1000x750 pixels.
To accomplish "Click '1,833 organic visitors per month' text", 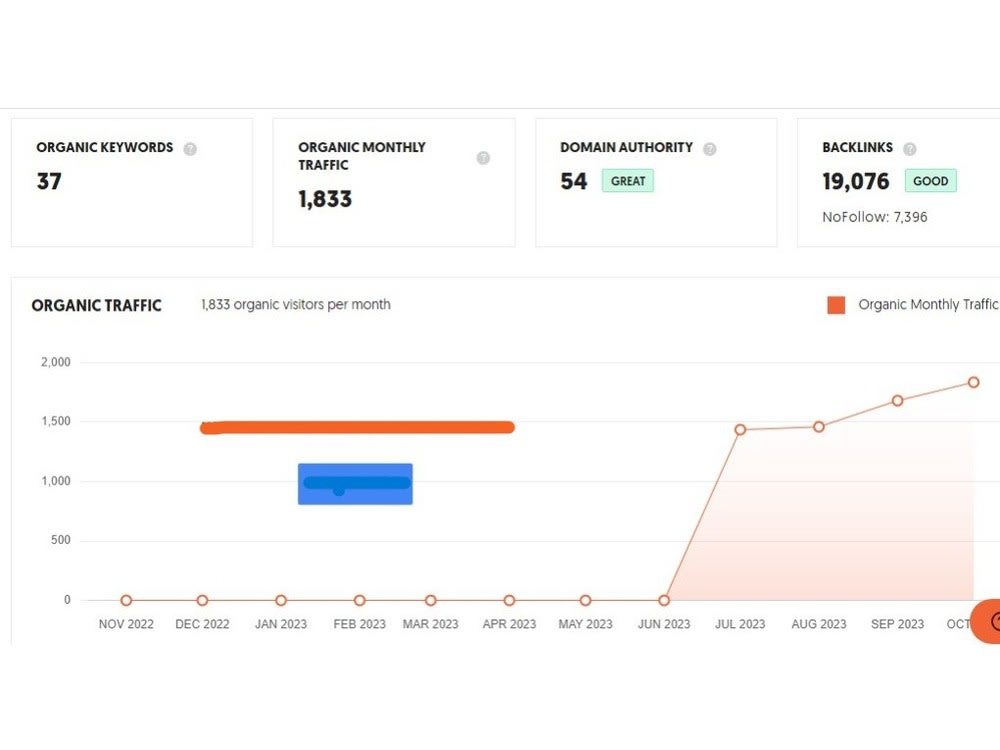I will coord(295,304).
